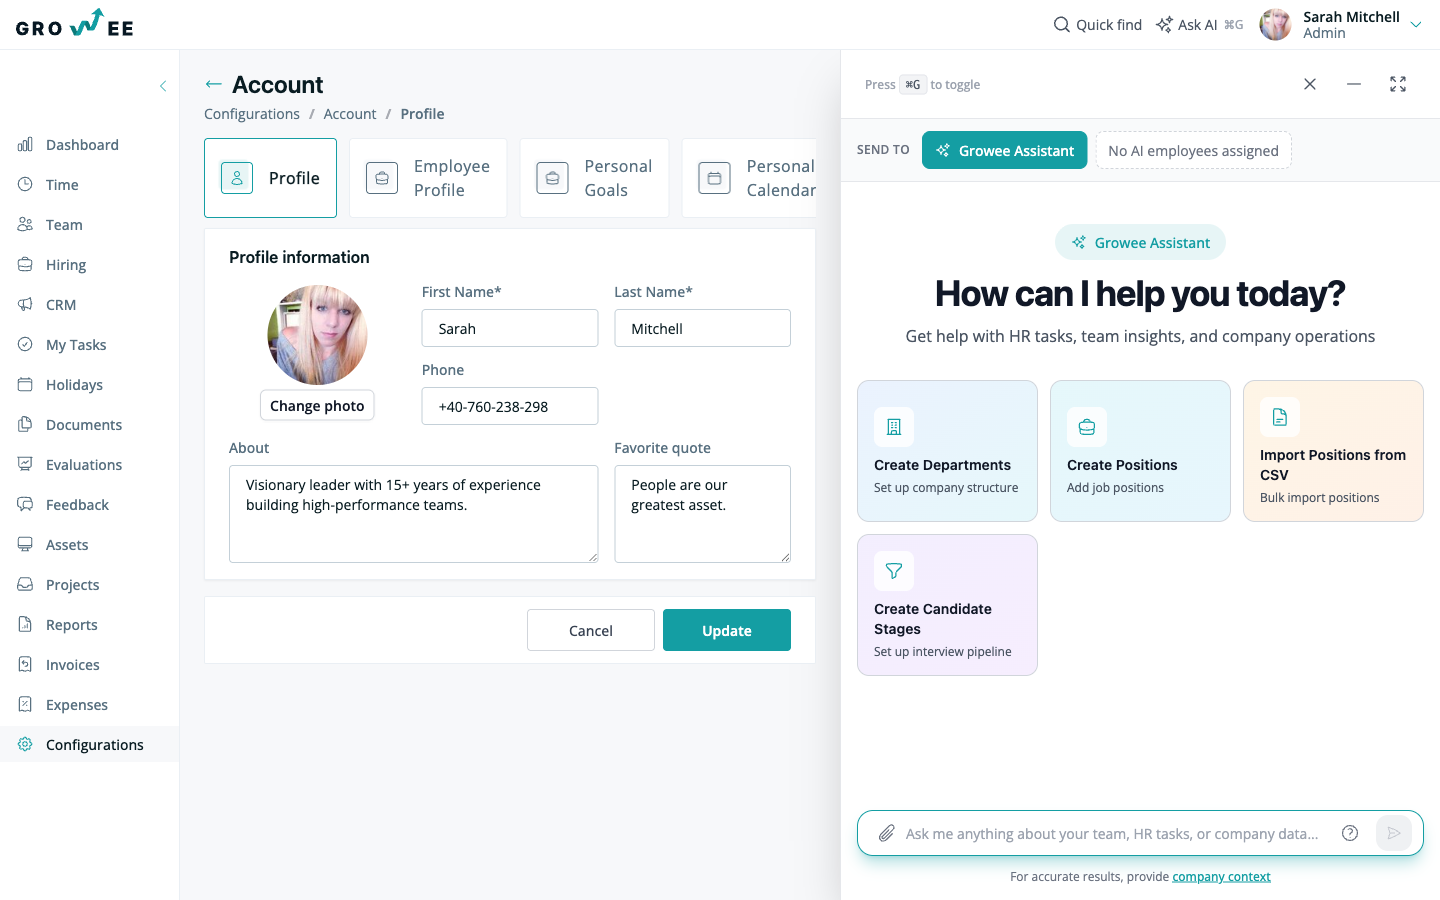This screenshot has width=1440, height=900.
Task: Click the profile photo thumbnail
Action: point(317,335)
